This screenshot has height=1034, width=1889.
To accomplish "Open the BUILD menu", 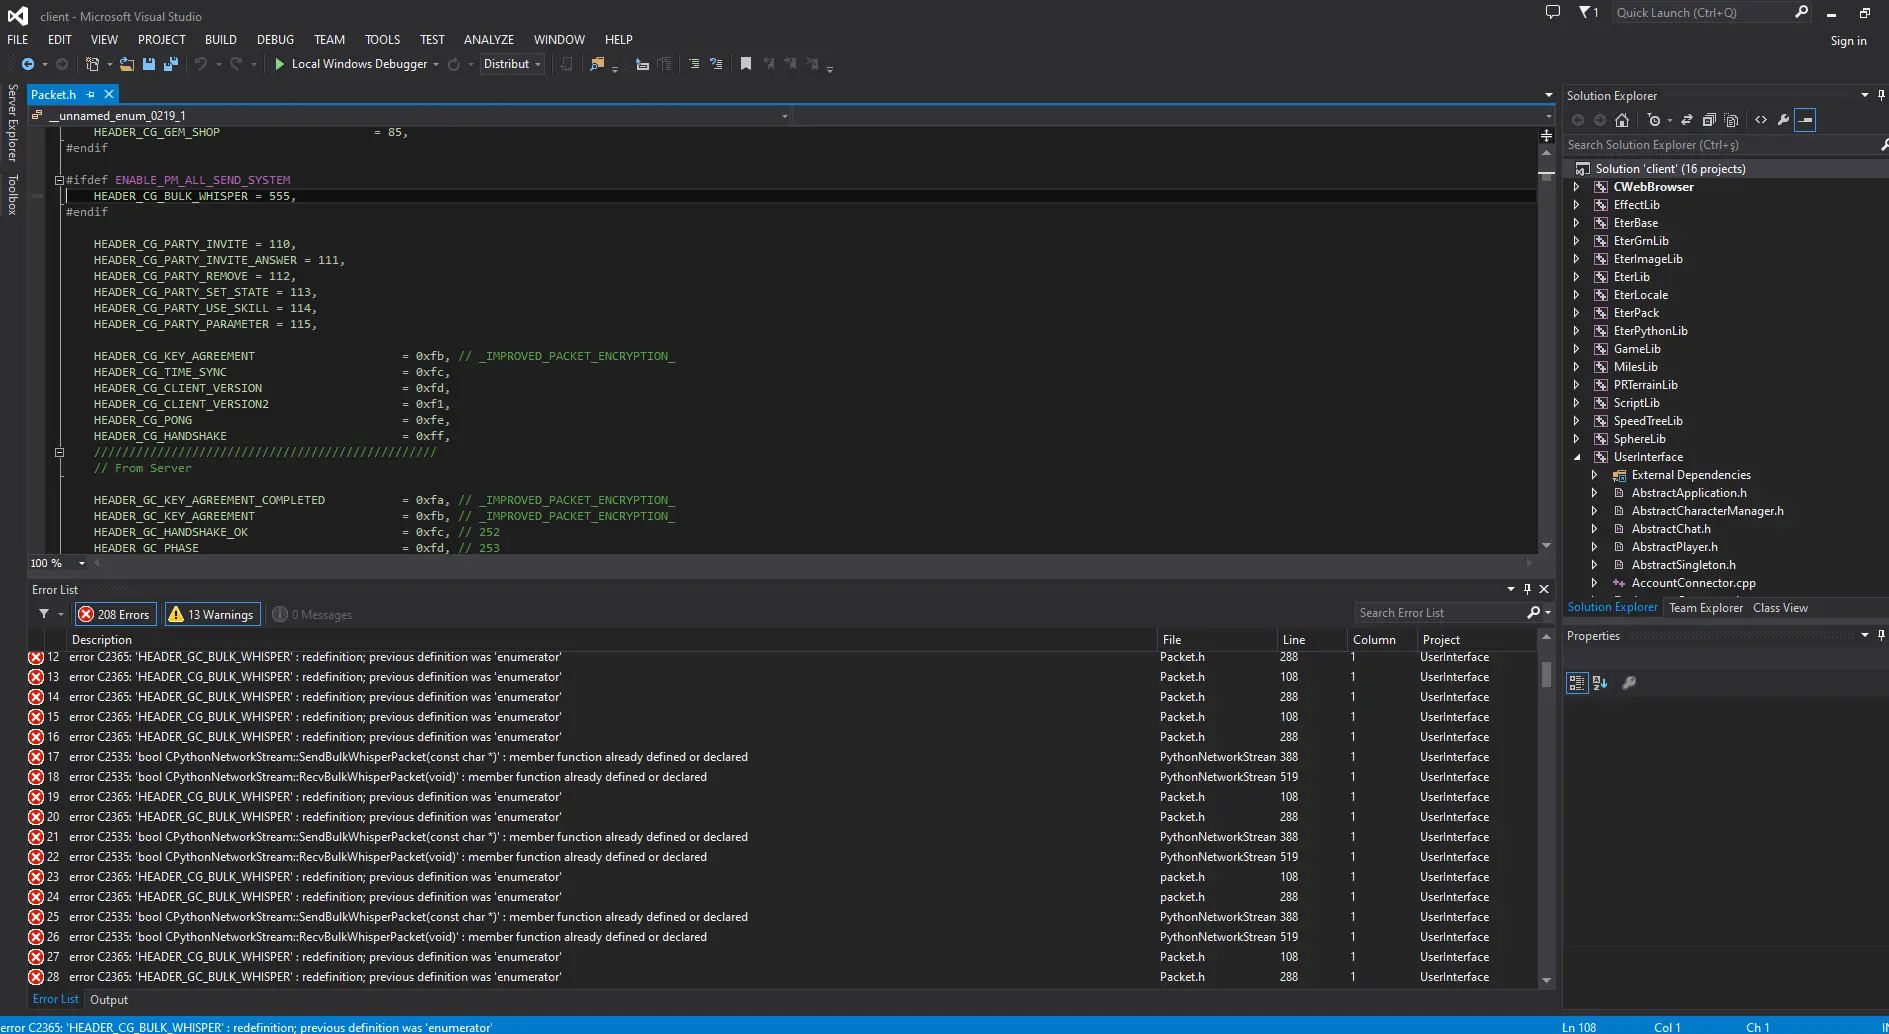I will (x=220, y=40).
